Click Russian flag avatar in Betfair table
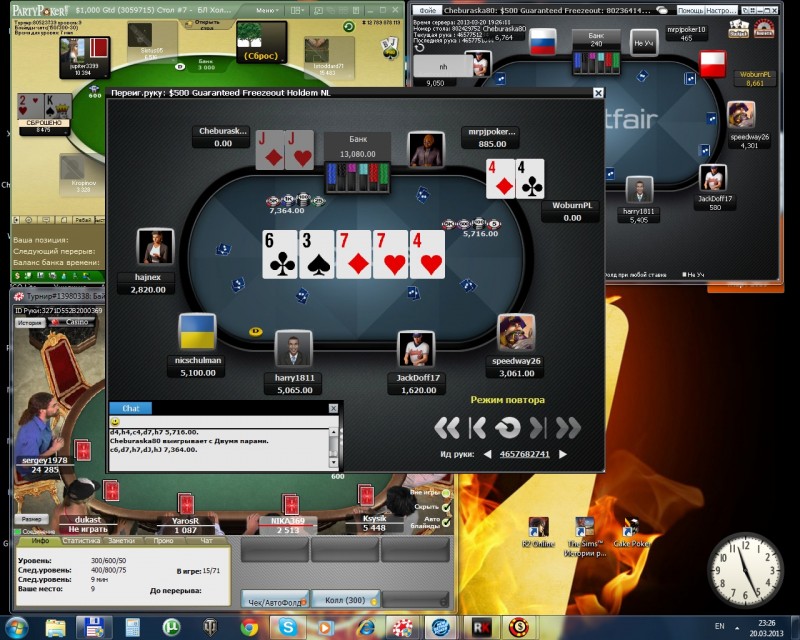This screenshot has height=640, width=800. [543, 41]
